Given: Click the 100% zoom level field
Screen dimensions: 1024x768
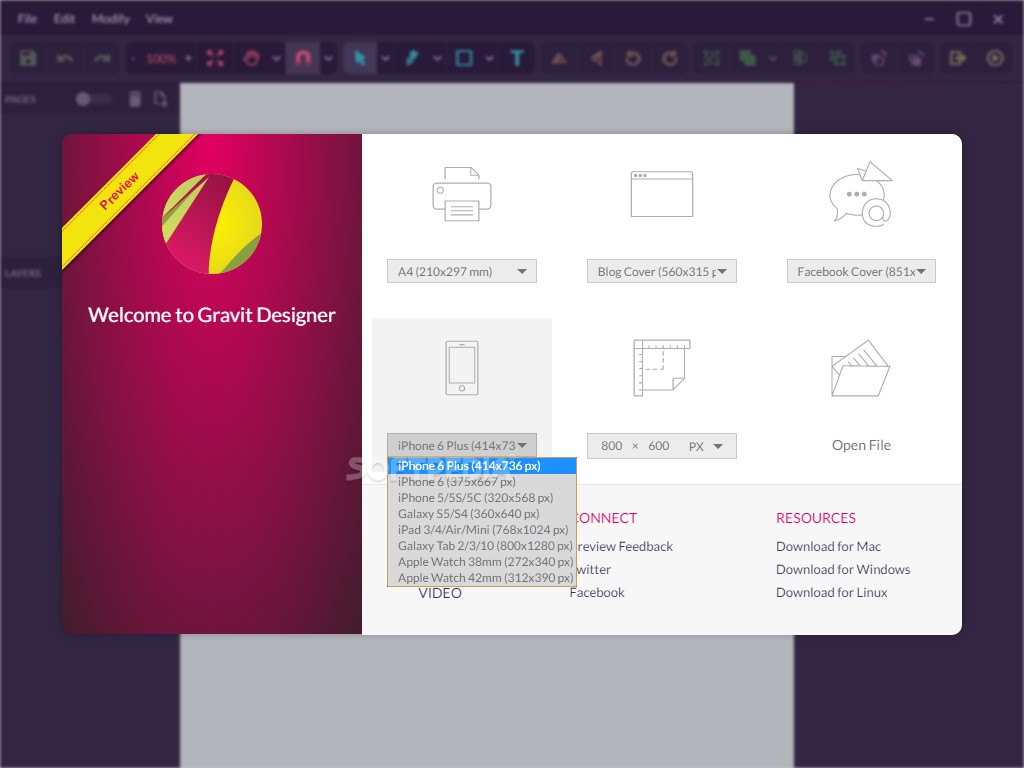Looking at the screenshot, I should point(161,59).
